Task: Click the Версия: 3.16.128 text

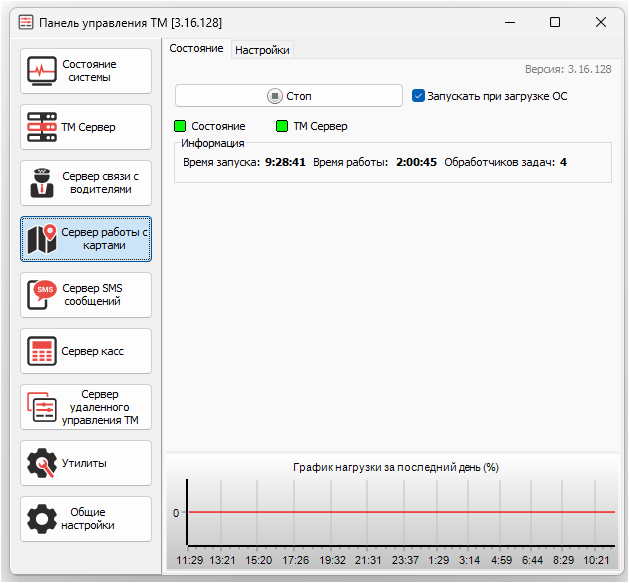Action: pyautogui.click(x=568, y=69)
